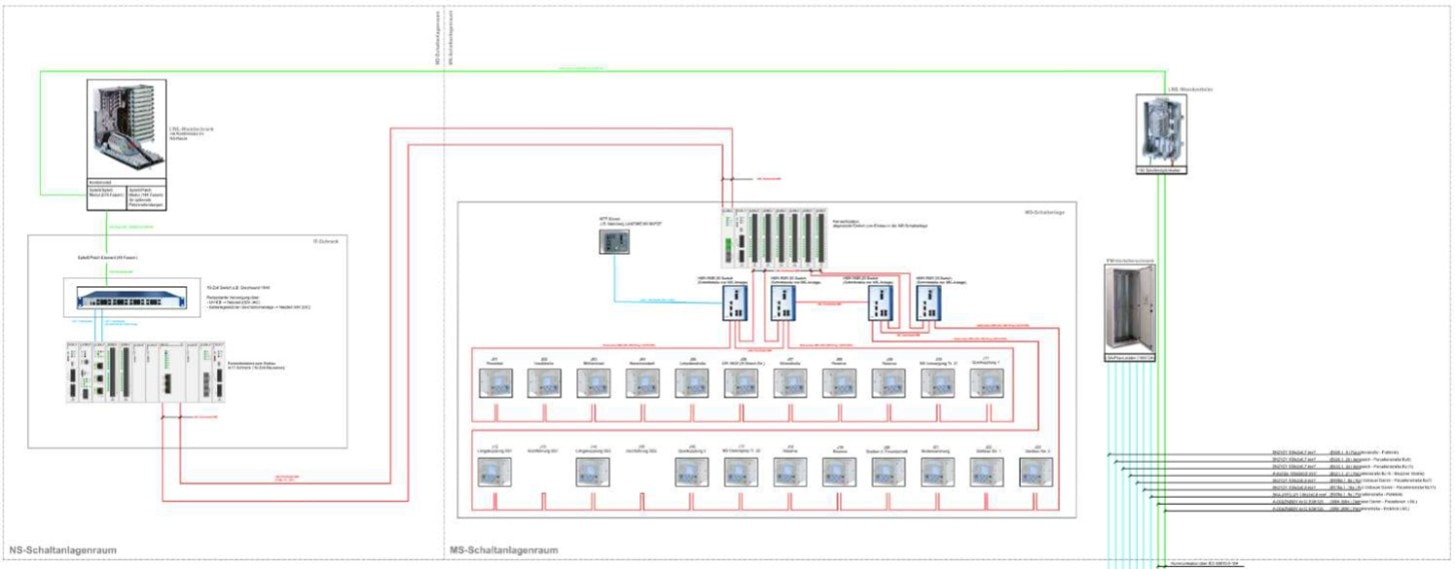Image resolution: width=1455 pixels, height=569 pixels.
Task: Select the Fernwirkstation module rack in MS-Schaltanlage
Action: [774, 238]
